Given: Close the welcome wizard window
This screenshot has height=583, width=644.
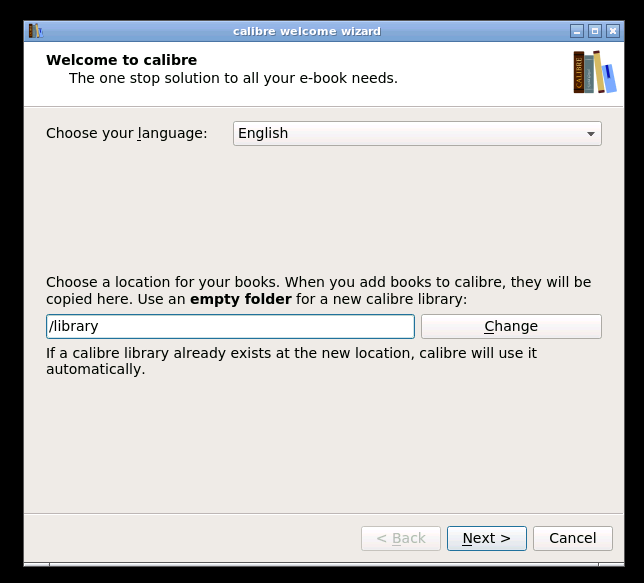Looking at the screenshot, I should [613, 31].
